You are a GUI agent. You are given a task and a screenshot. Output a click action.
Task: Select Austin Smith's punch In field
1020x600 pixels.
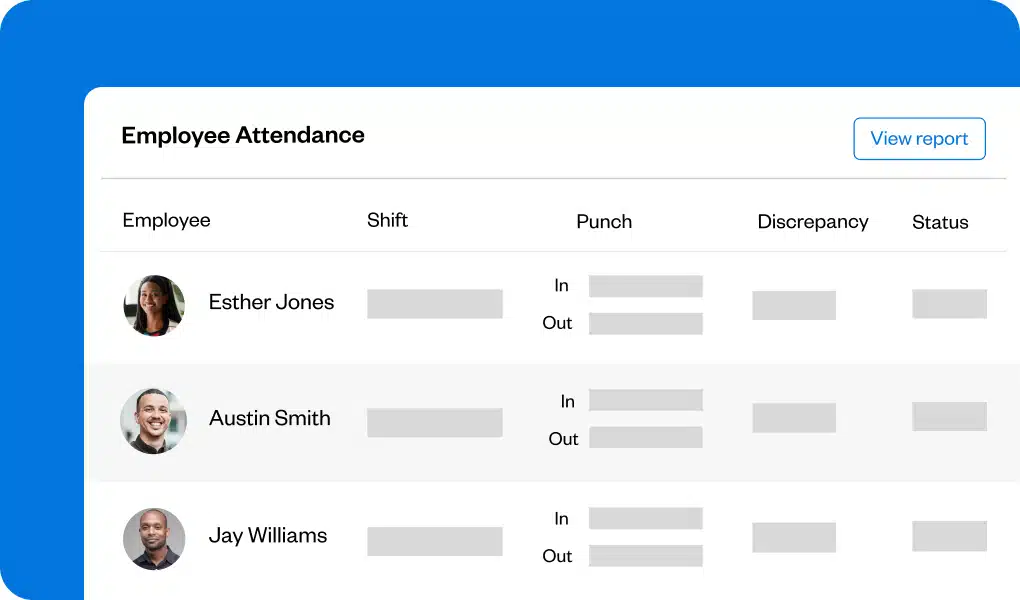pyautogui.click(x=645, y=400)
